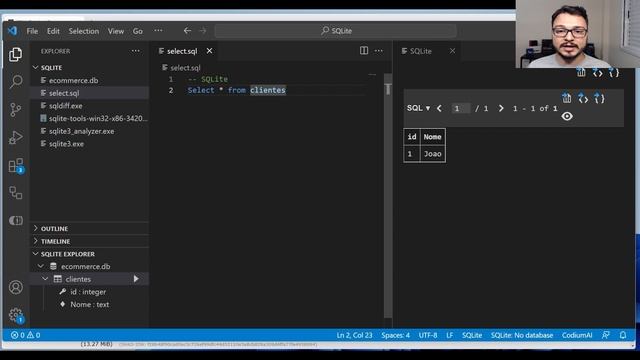Click Ln 2, Col 23 in status bar

354,335
